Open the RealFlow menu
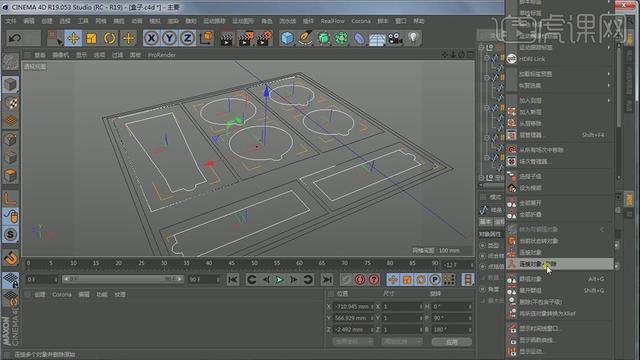This screenshot has width=640, height=360. coord(332,21)
